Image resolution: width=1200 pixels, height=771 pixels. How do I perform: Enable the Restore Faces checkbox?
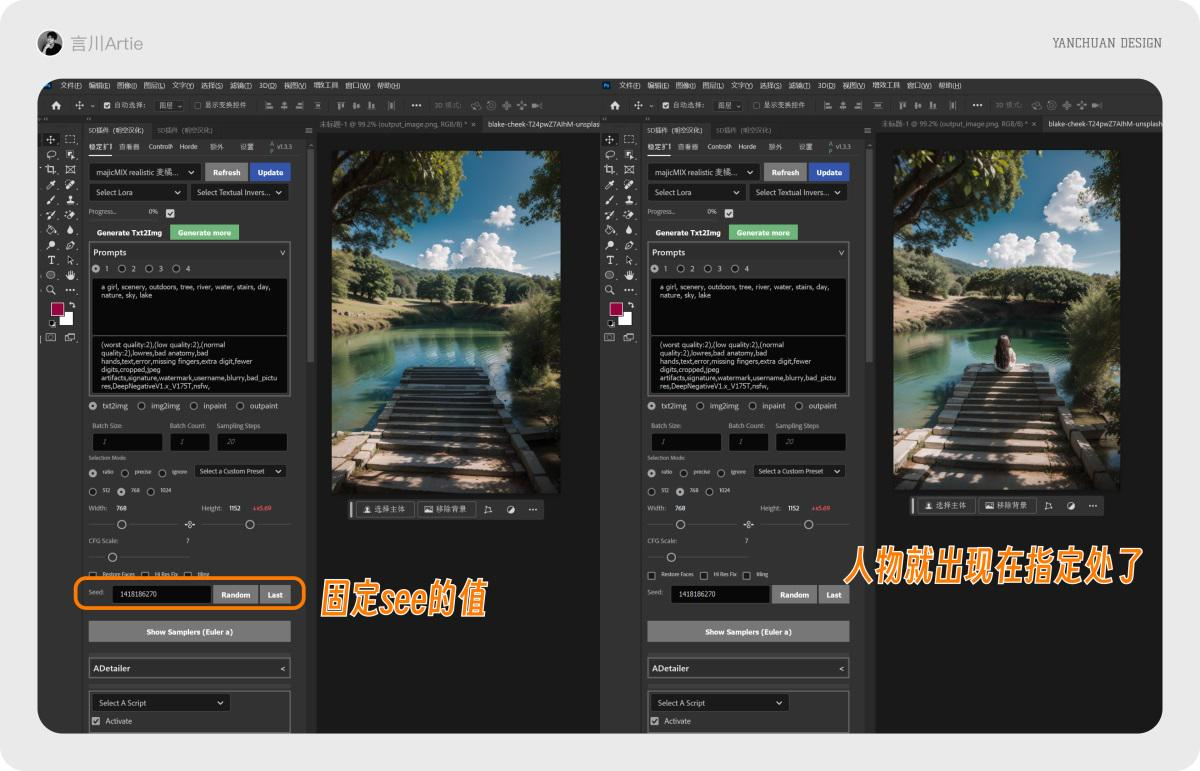coord(92,574)
